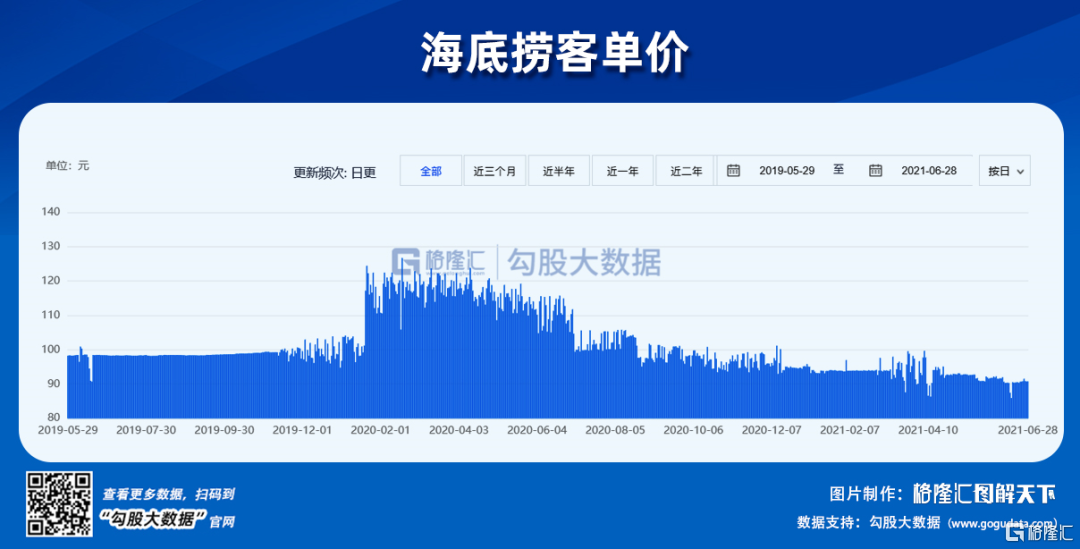Select the 全部 time range tab
The image size is (1080, 549).
click(431, 171)
